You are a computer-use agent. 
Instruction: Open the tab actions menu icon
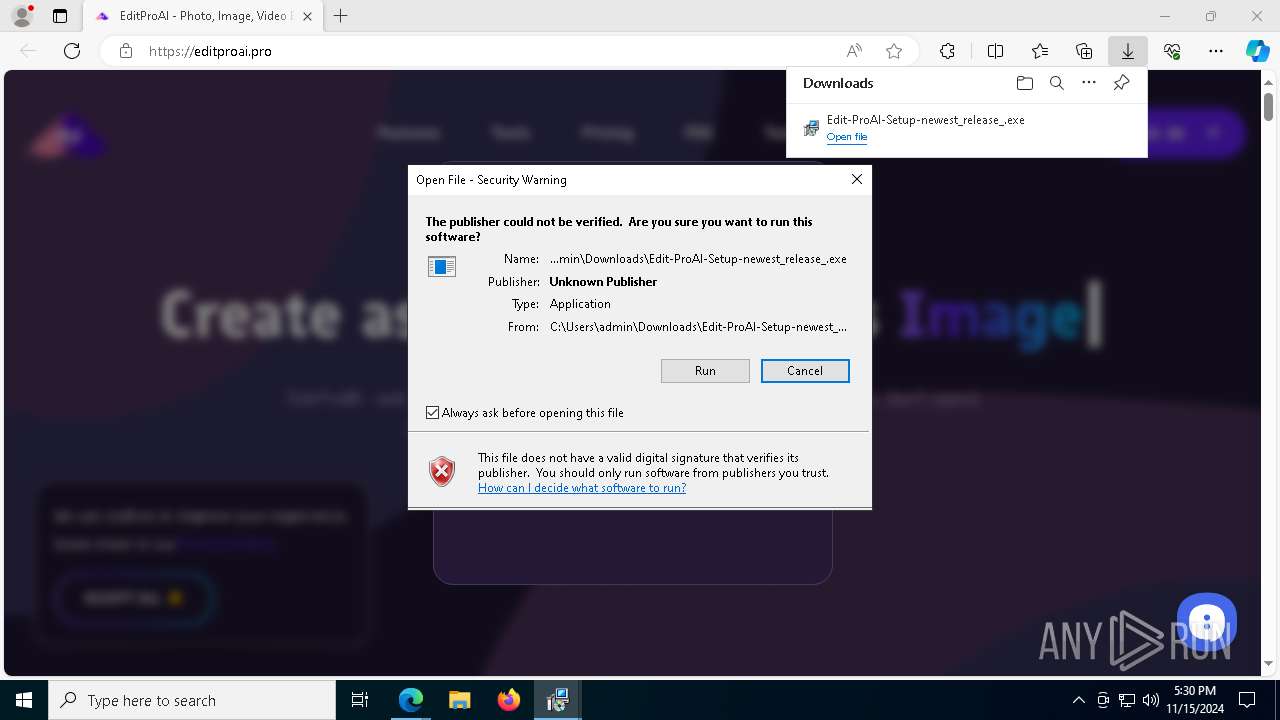(60, 16)
